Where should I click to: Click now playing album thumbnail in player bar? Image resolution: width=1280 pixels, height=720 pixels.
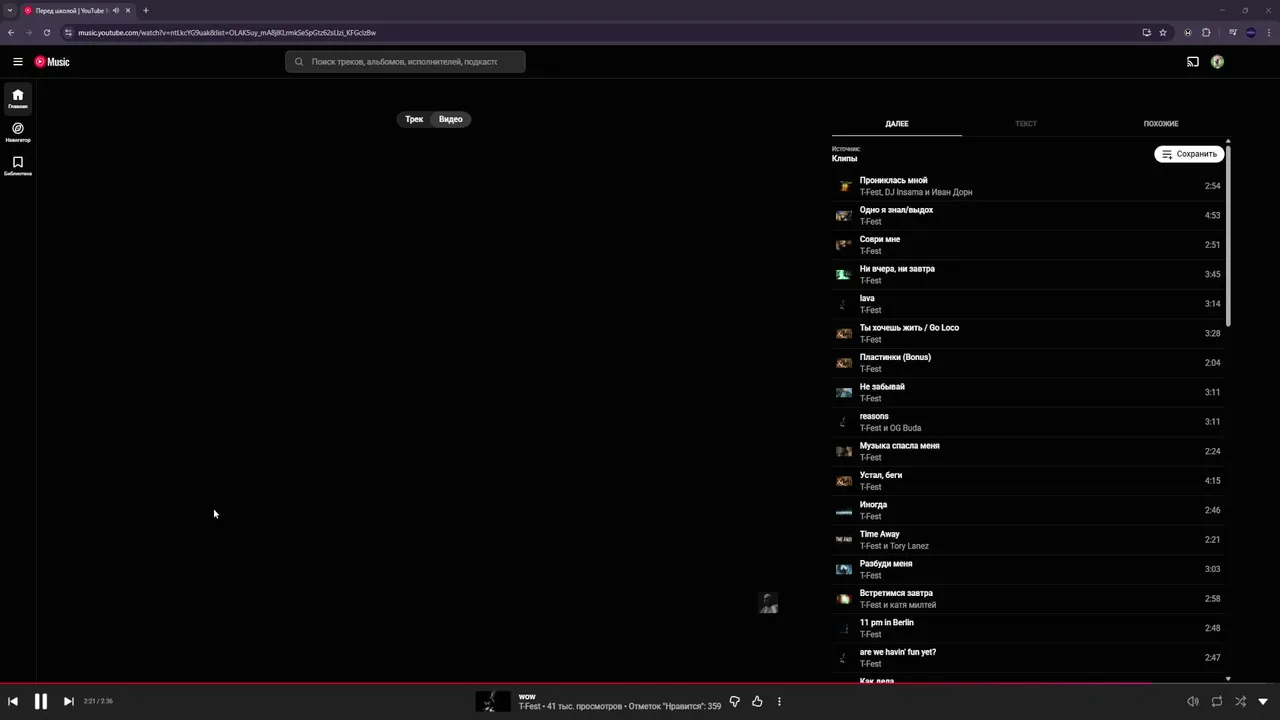click(491, 702)
